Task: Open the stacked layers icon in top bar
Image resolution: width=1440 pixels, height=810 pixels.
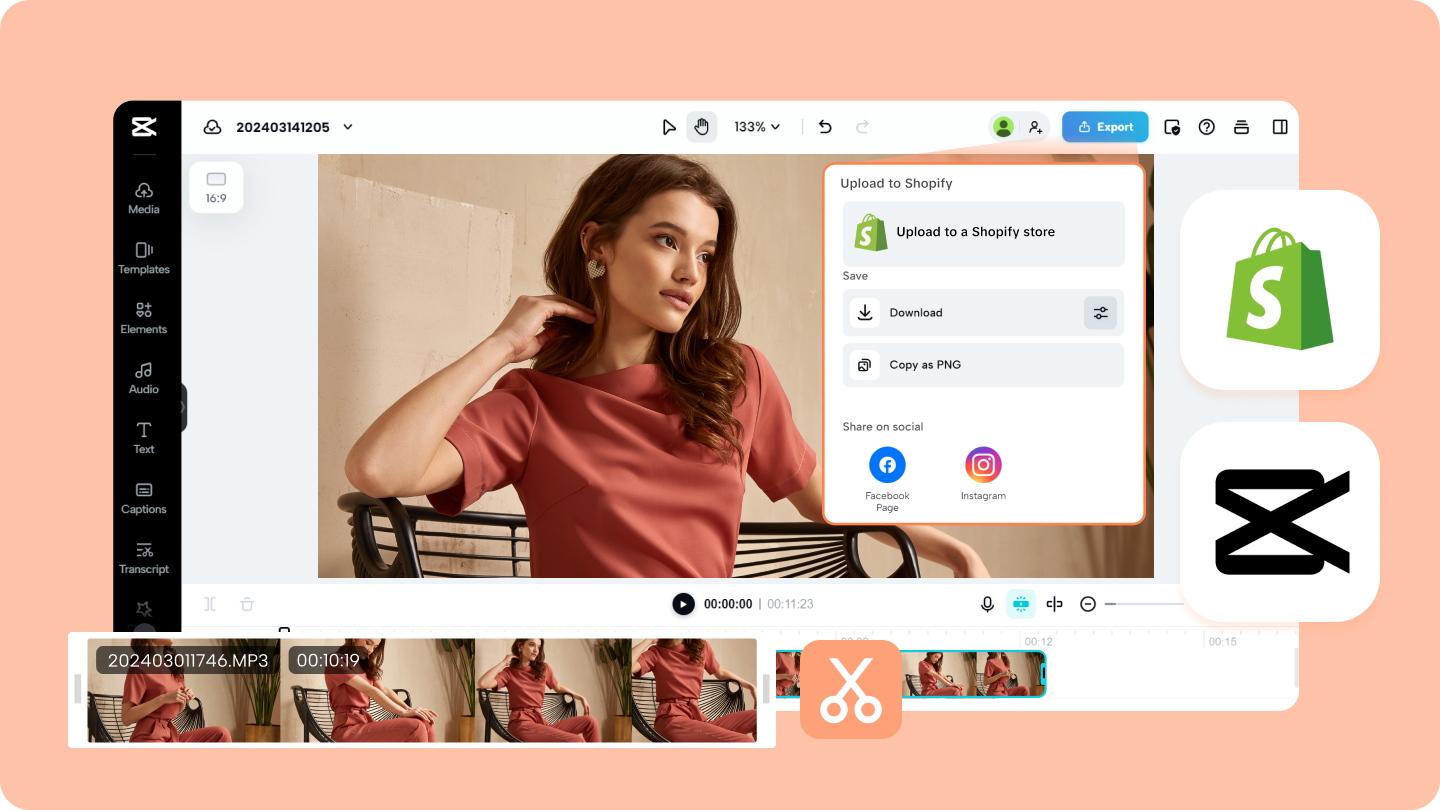Action: [1241, 127]
